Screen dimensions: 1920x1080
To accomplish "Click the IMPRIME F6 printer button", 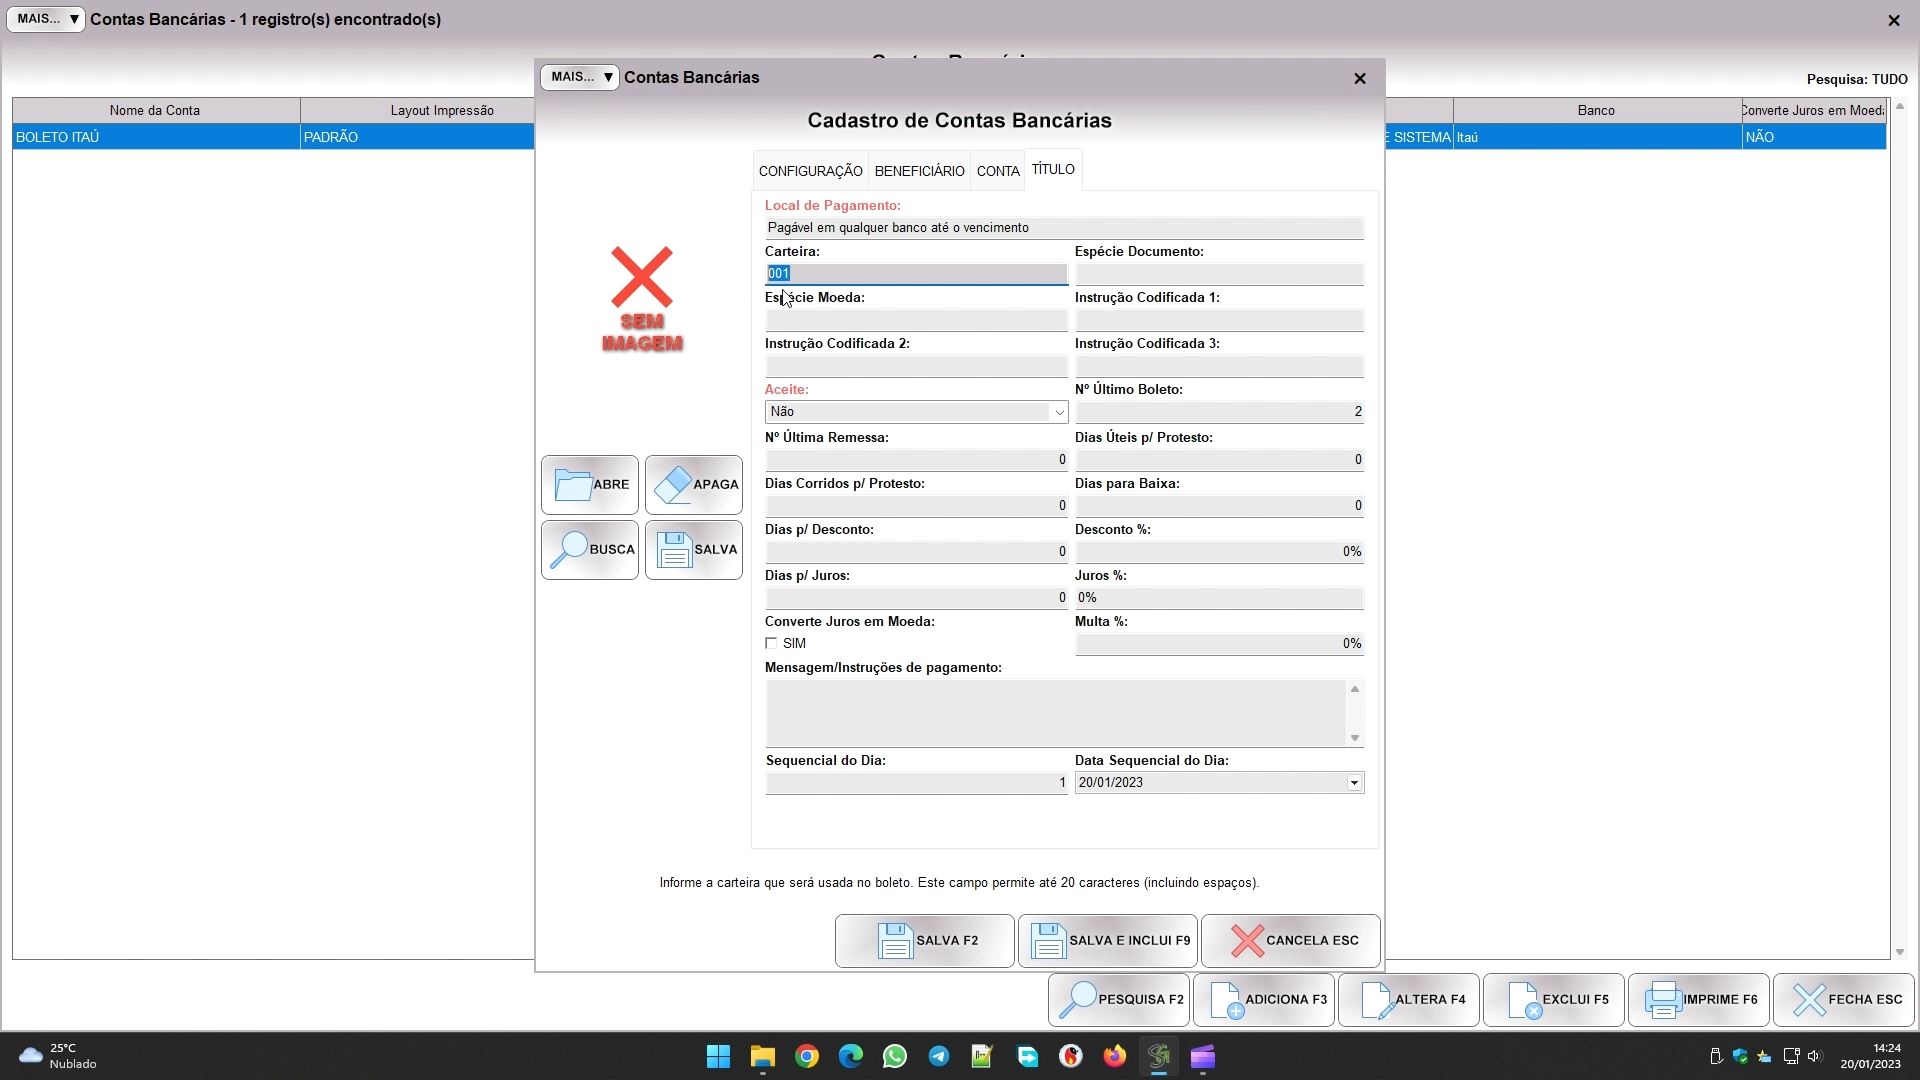I will click(x=1698, y=1000).
